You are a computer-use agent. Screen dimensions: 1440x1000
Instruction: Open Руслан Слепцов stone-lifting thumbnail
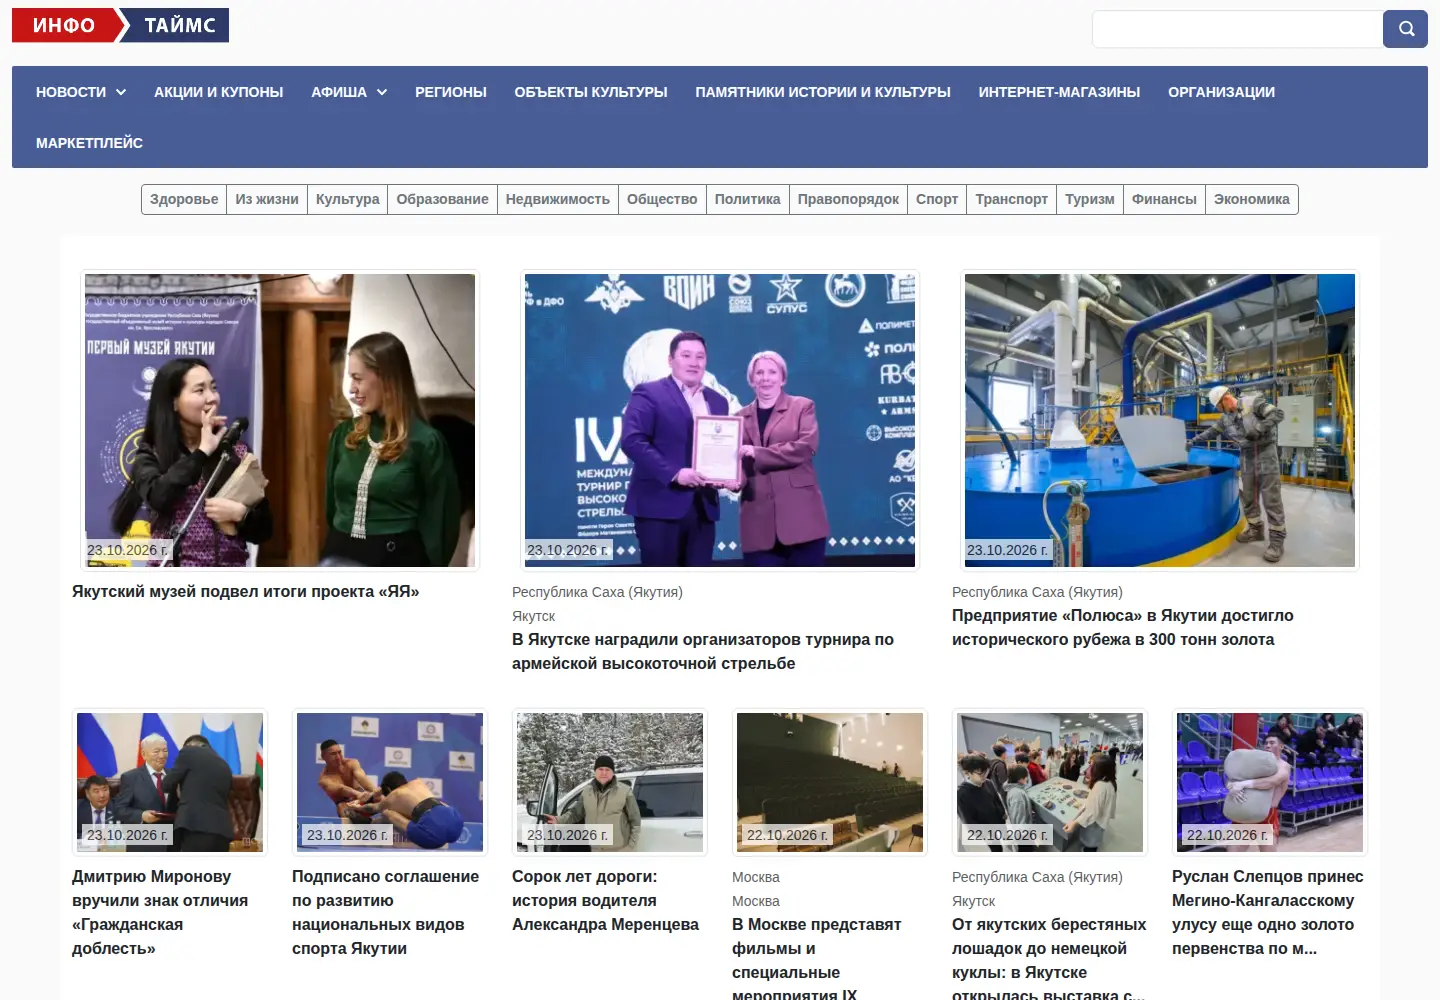tap(1270, 782)
